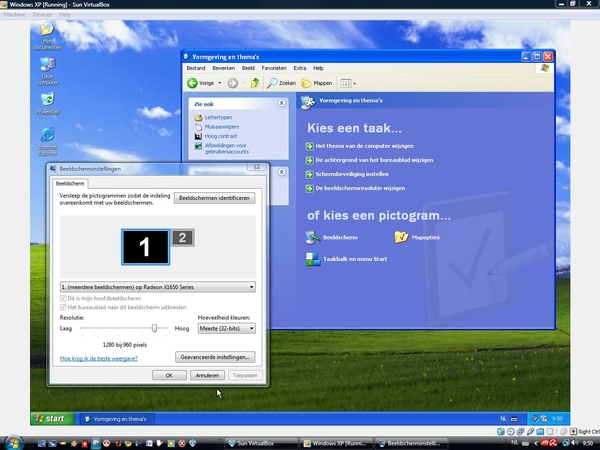The image size is (600, 450).
Task: Open Taakbalk en menu Start icon
Action: [x=313, y=259]
